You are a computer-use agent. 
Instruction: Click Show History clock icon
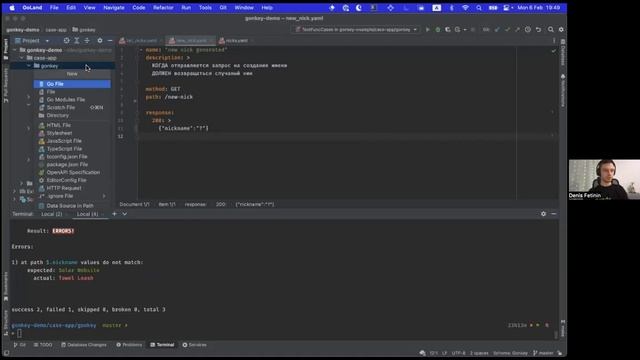[528, 29]
